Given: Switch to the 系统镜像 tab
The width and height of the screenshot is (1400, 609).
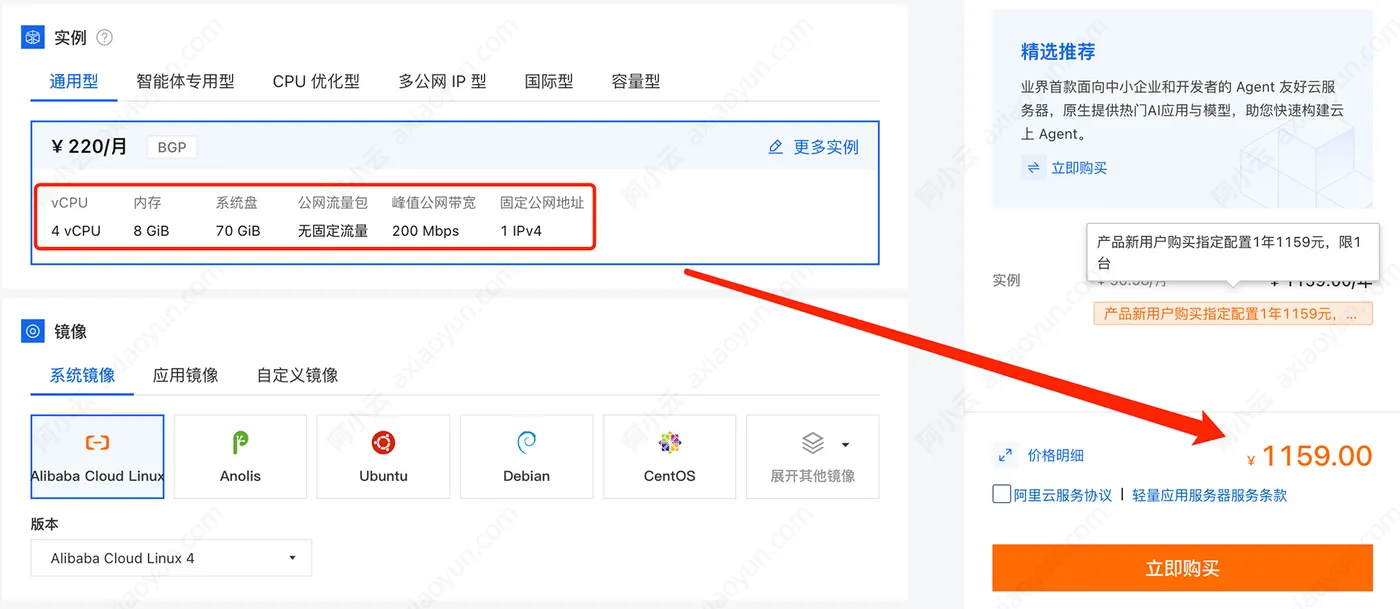Looking at the screenshot, I should [82, 376].
